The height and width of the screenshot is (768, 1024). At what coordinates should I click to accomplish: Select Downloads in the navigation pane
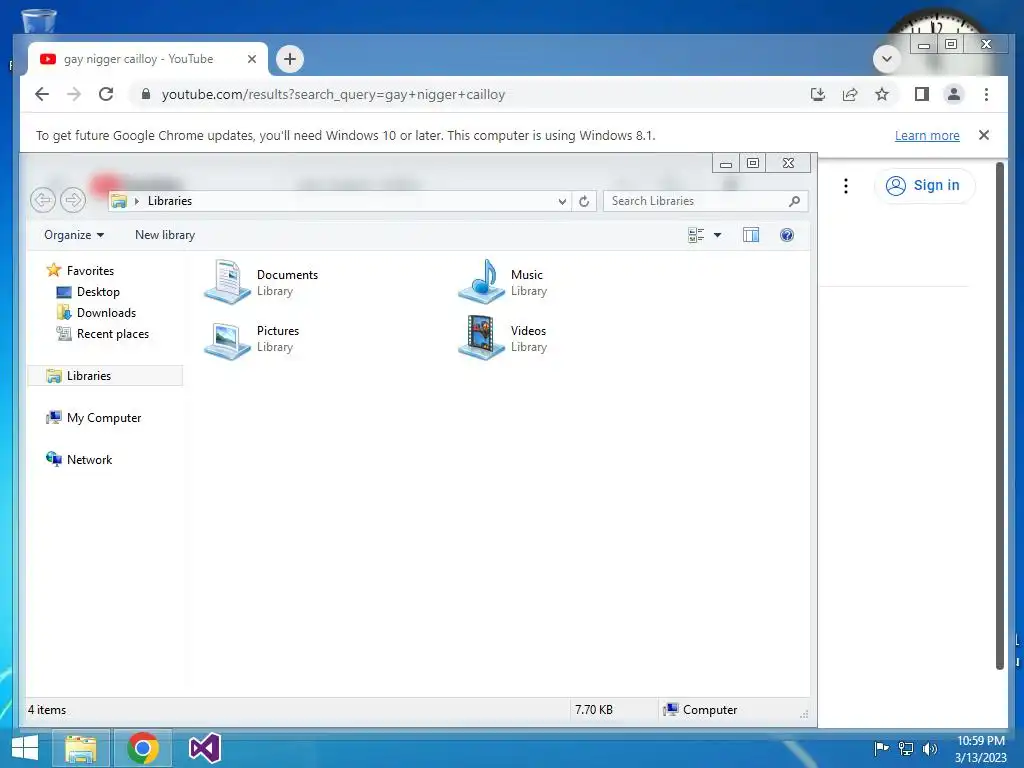pos(97,312)
